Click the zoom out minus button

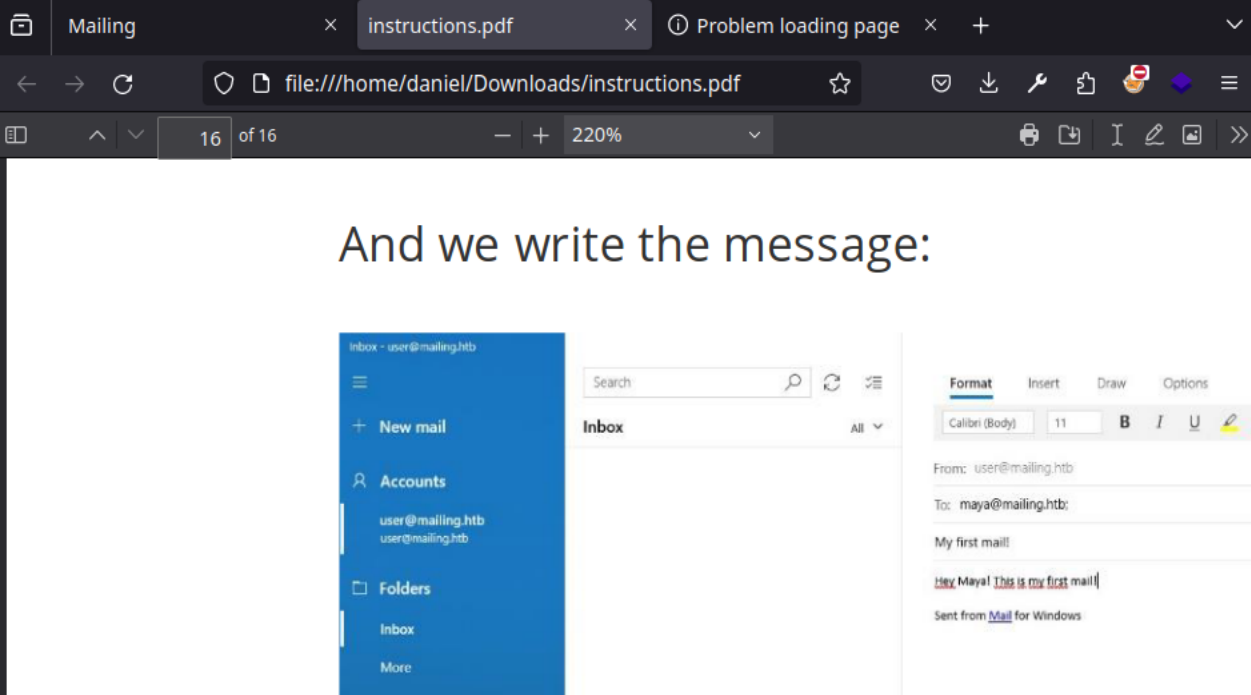(x=503, y=135)
